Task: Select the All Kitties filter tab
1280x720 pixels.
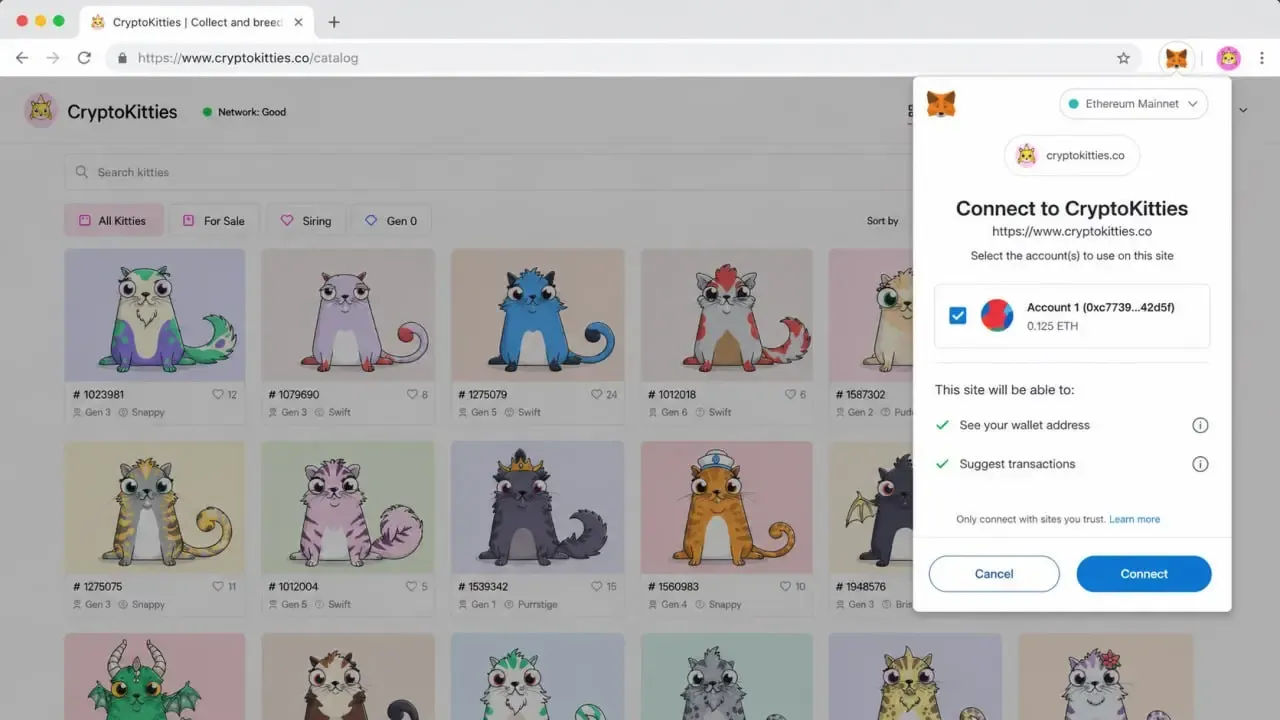Action: pos(114,221)
